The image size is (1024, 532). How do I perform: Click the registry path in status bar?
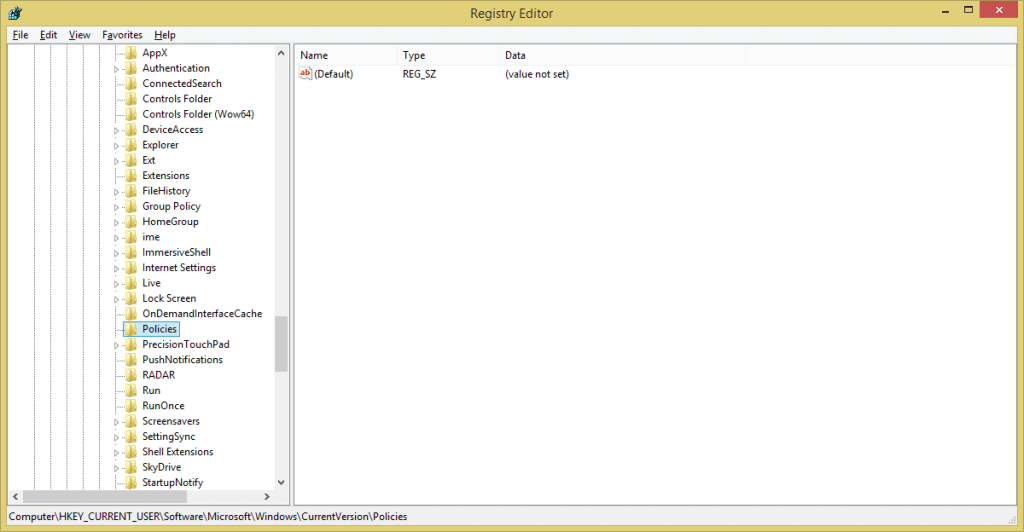tap(208, 516)
